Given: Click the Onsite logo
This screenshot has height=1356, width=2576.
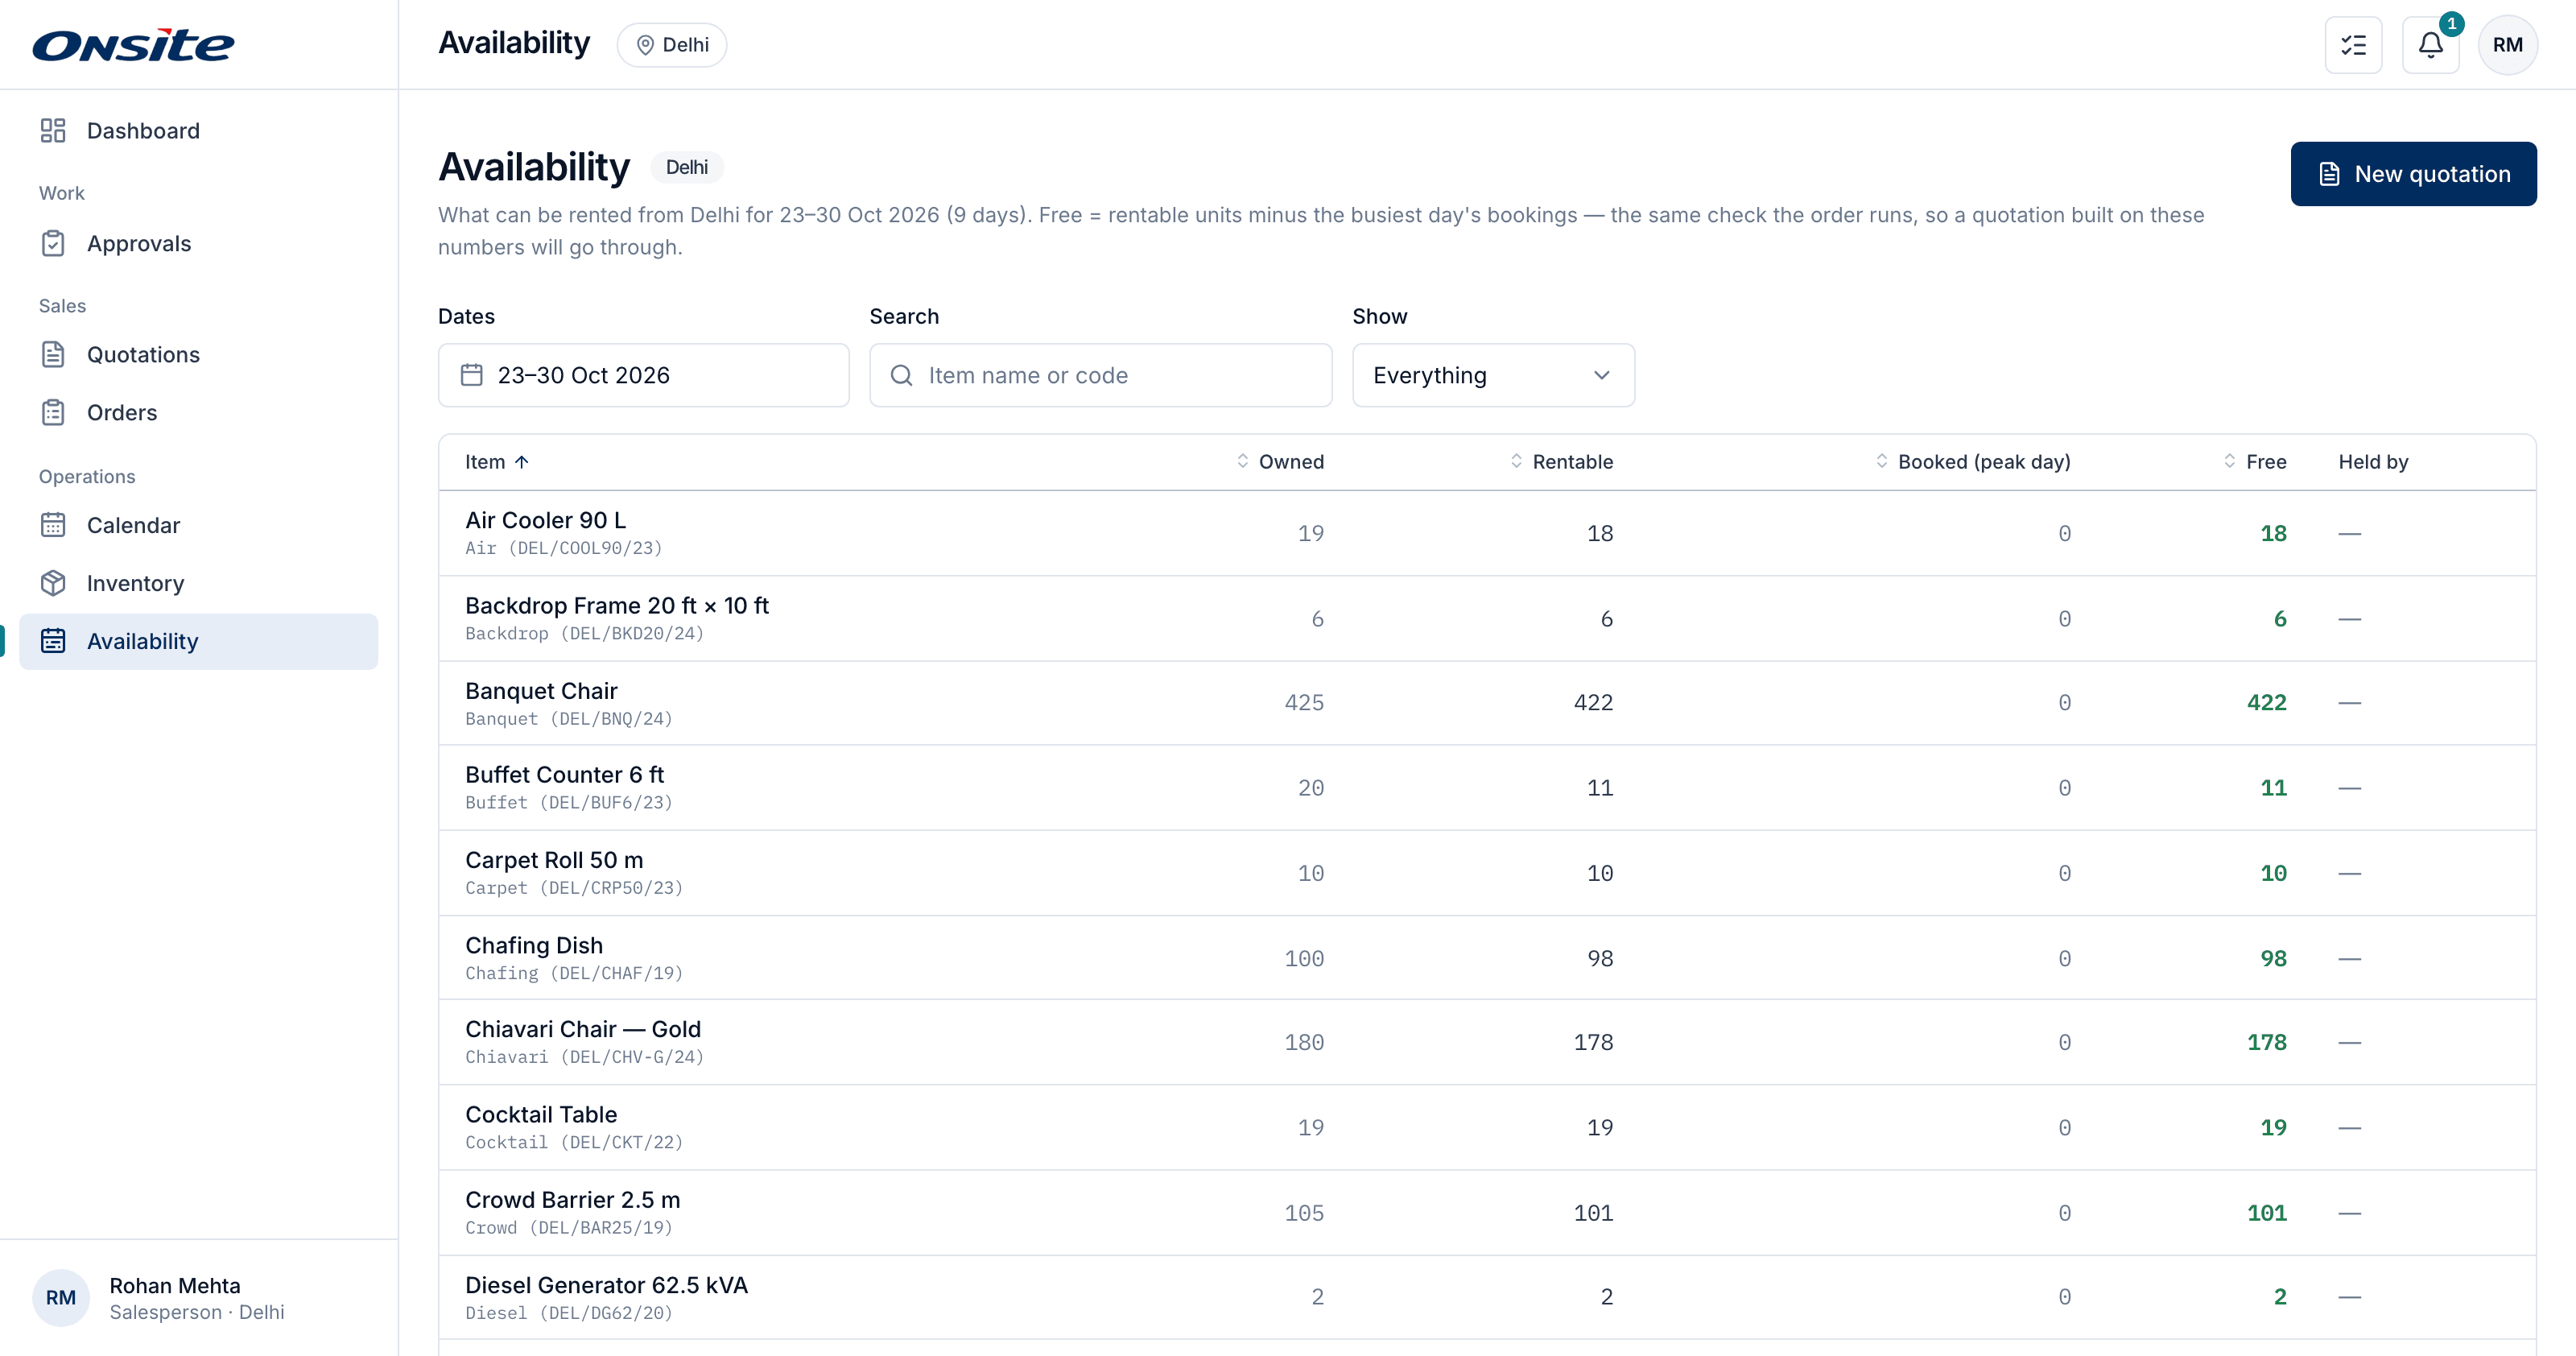Looking at the screenshot, I should point(134,45).
